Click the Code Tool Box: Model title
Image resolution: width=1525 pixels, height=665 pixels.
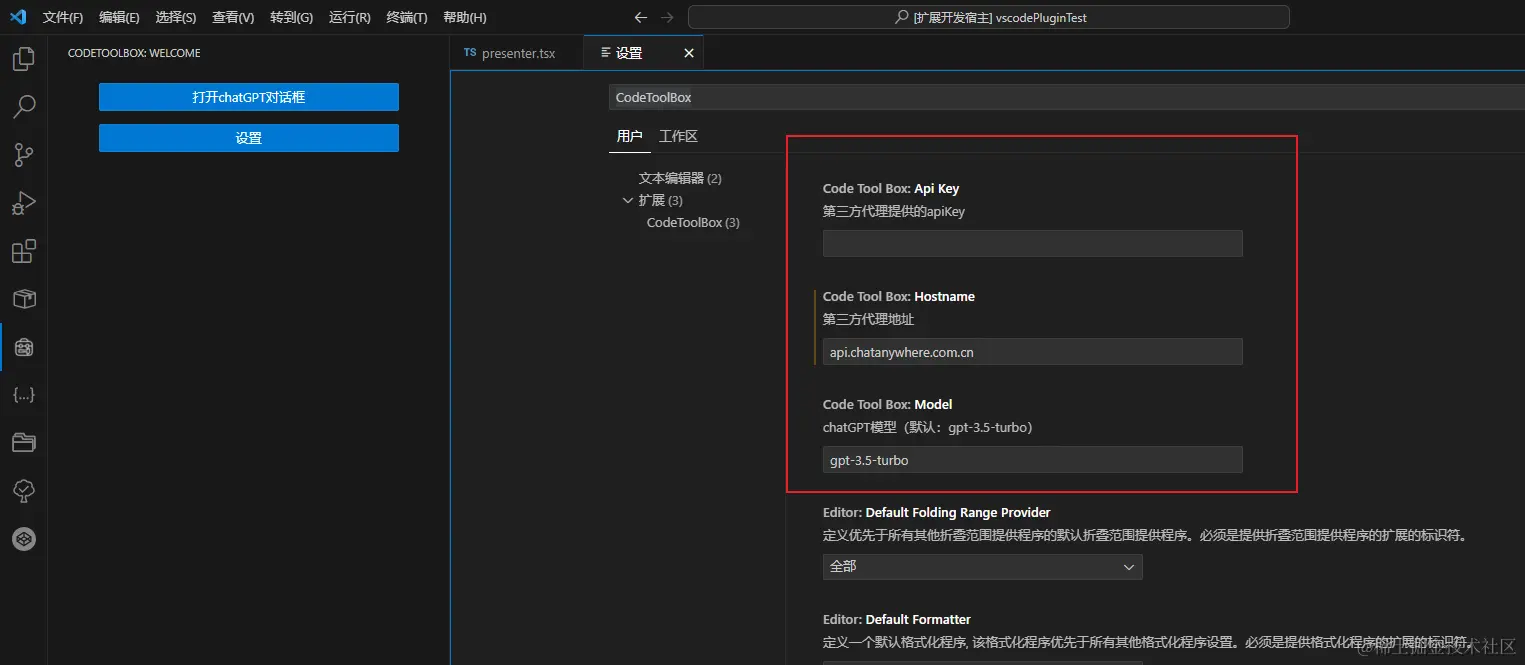[887, 404]
